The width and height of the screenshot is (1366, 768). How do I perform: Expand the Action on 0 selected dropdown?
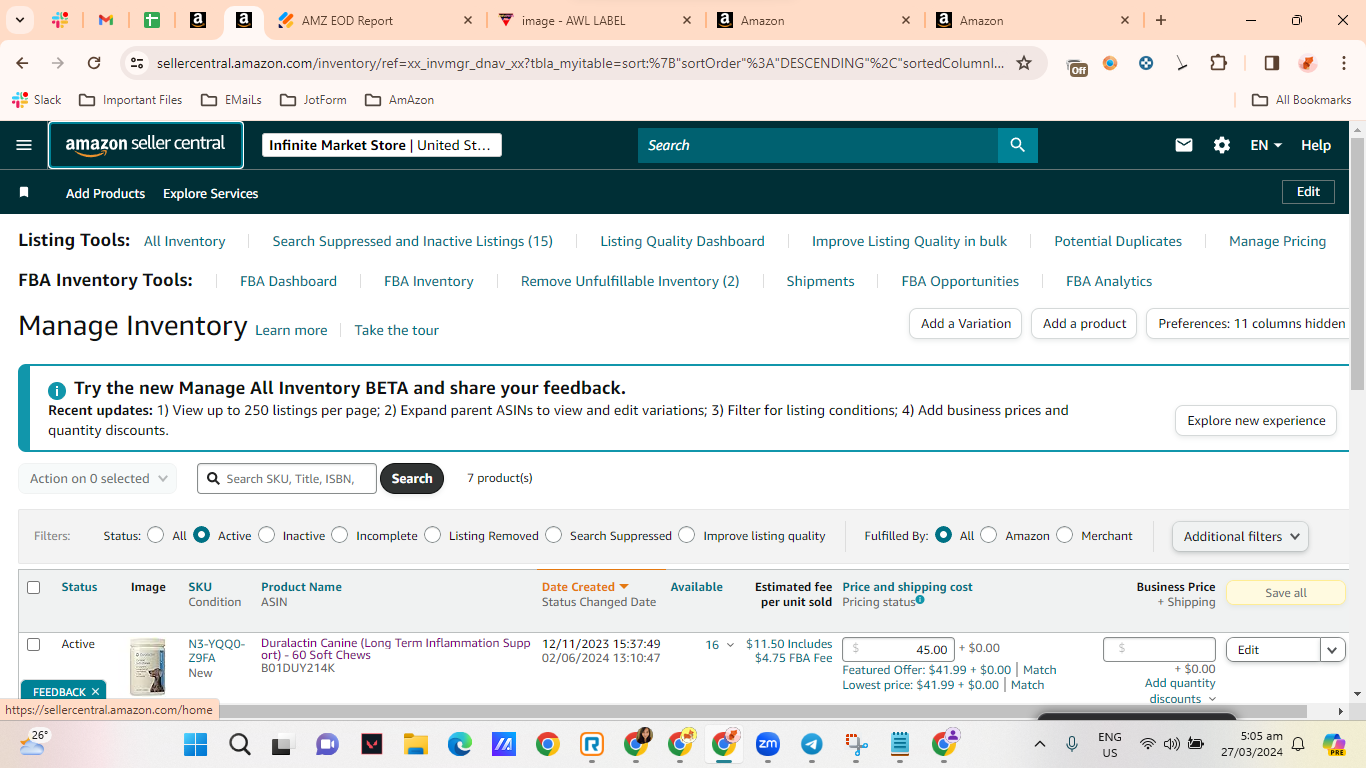[98, 479]
